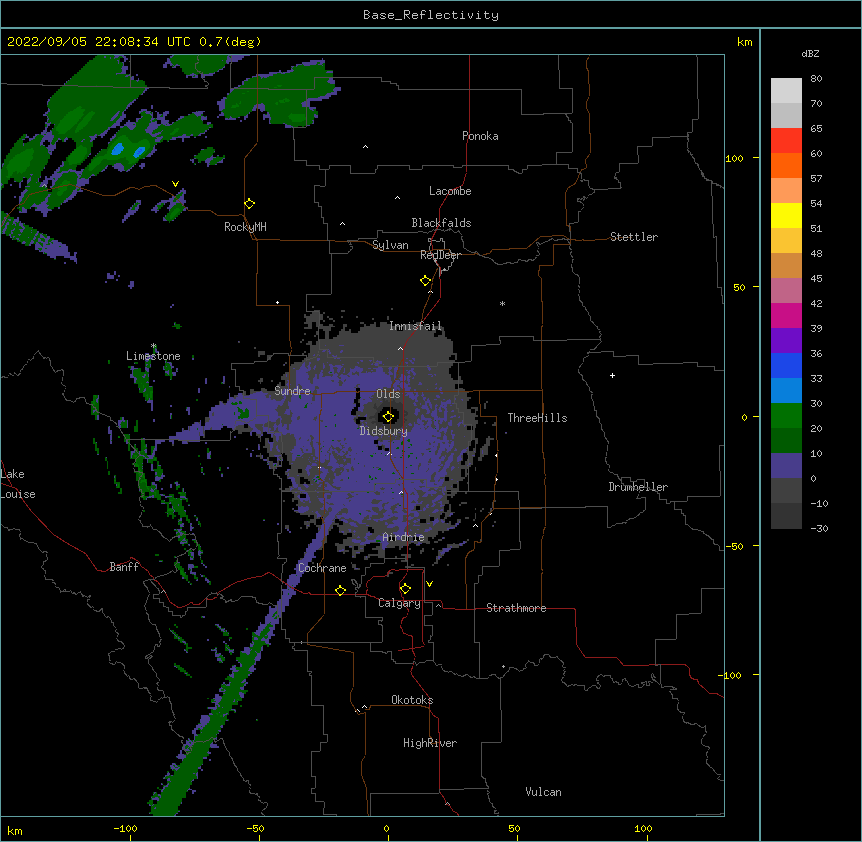Click the Cochrane town label

click(322, 568)
